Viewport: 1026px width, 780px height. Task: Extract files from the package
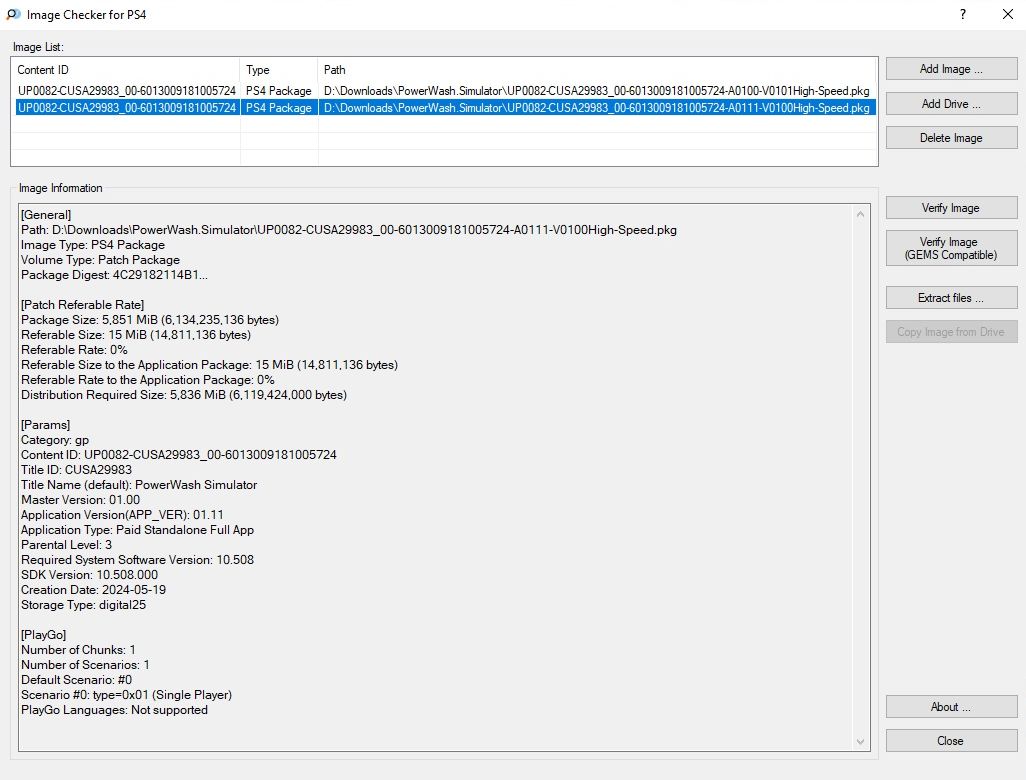tap(951, 298)
